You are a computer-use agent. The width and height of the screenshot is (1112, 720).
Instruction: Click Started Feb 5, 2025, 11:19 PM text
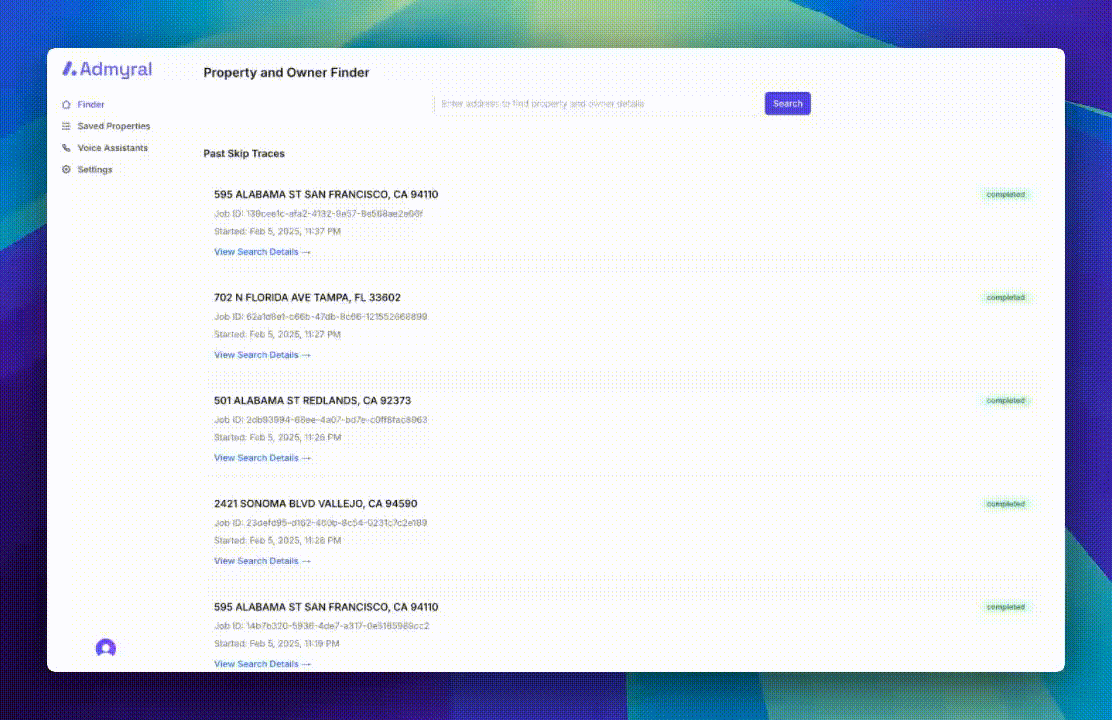[277, 643]
